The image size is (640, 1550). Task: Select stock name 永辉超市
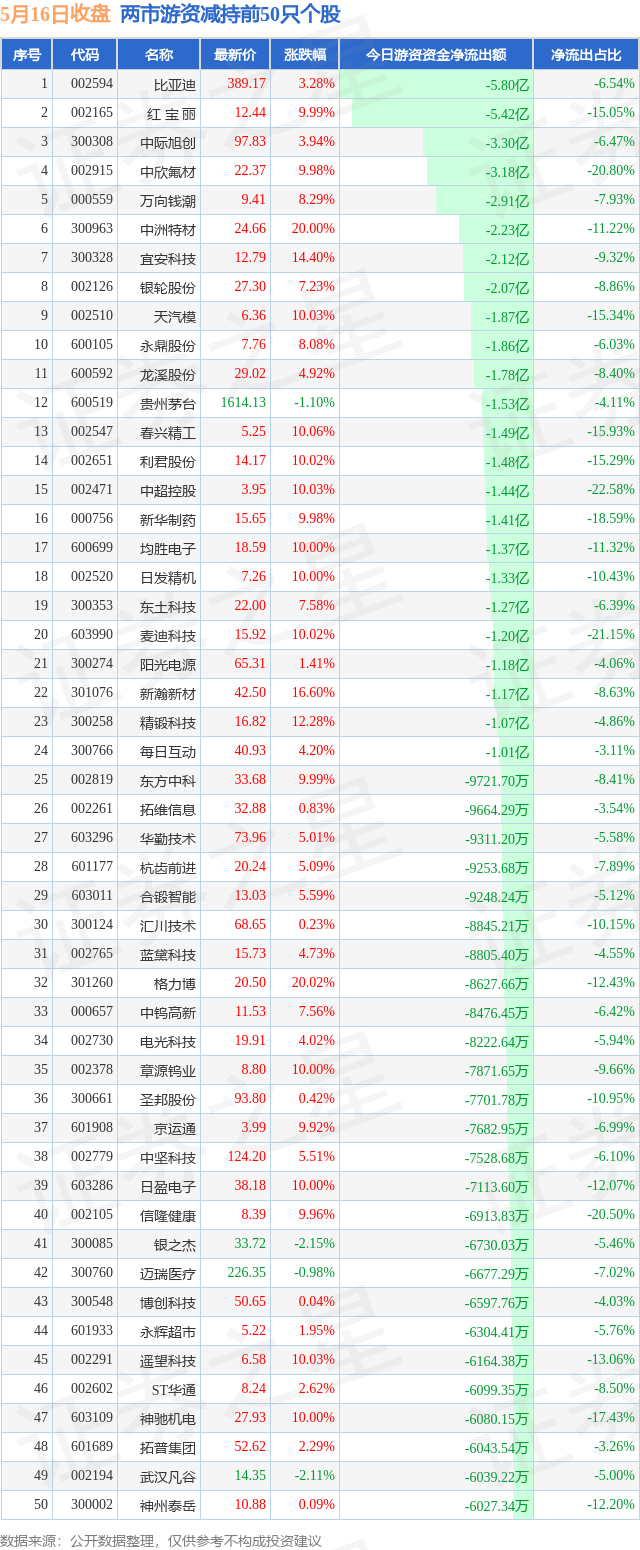(168, 1331)
